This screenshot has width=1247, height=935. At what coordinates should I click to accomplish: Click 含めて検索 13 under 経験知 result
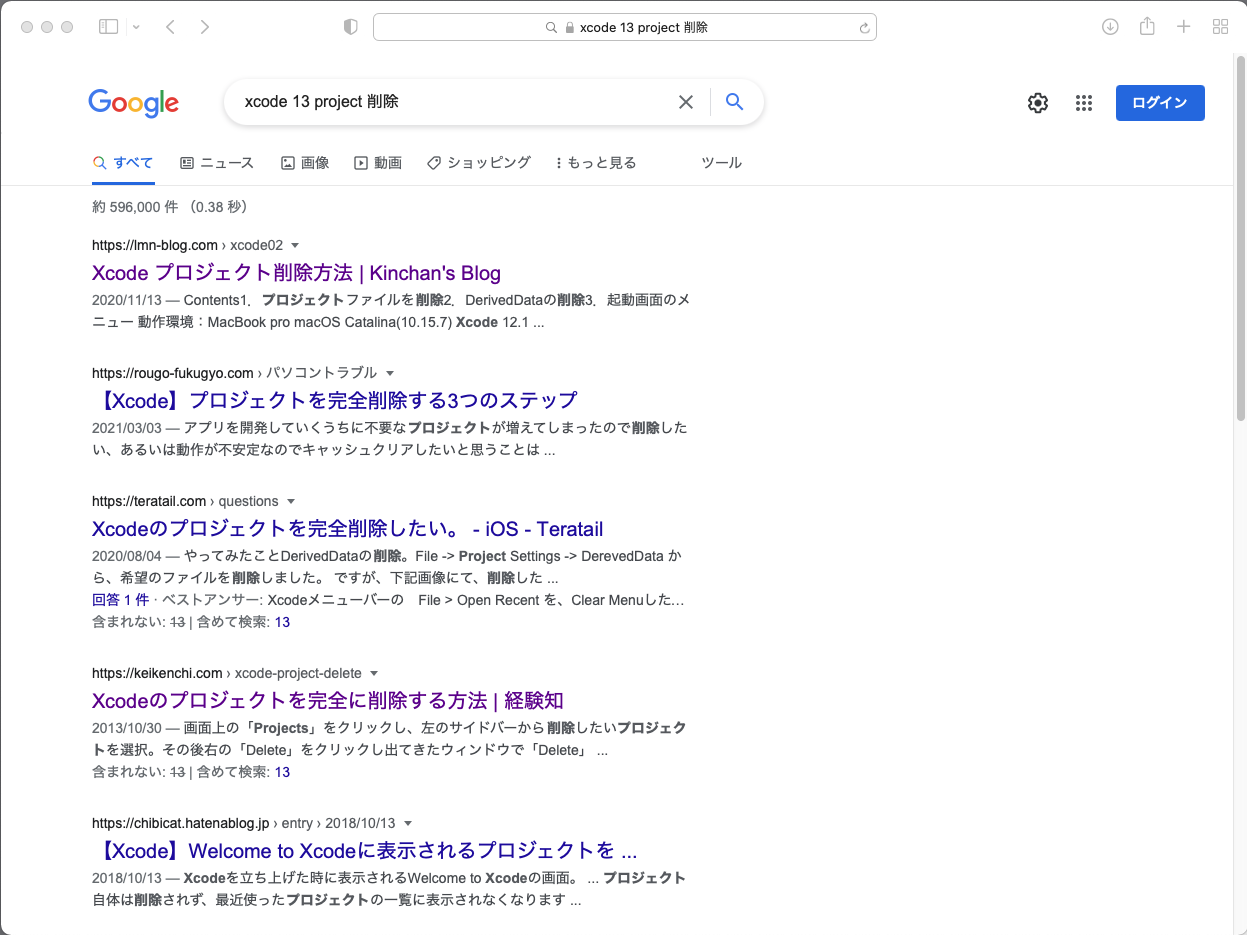point(282,772)
